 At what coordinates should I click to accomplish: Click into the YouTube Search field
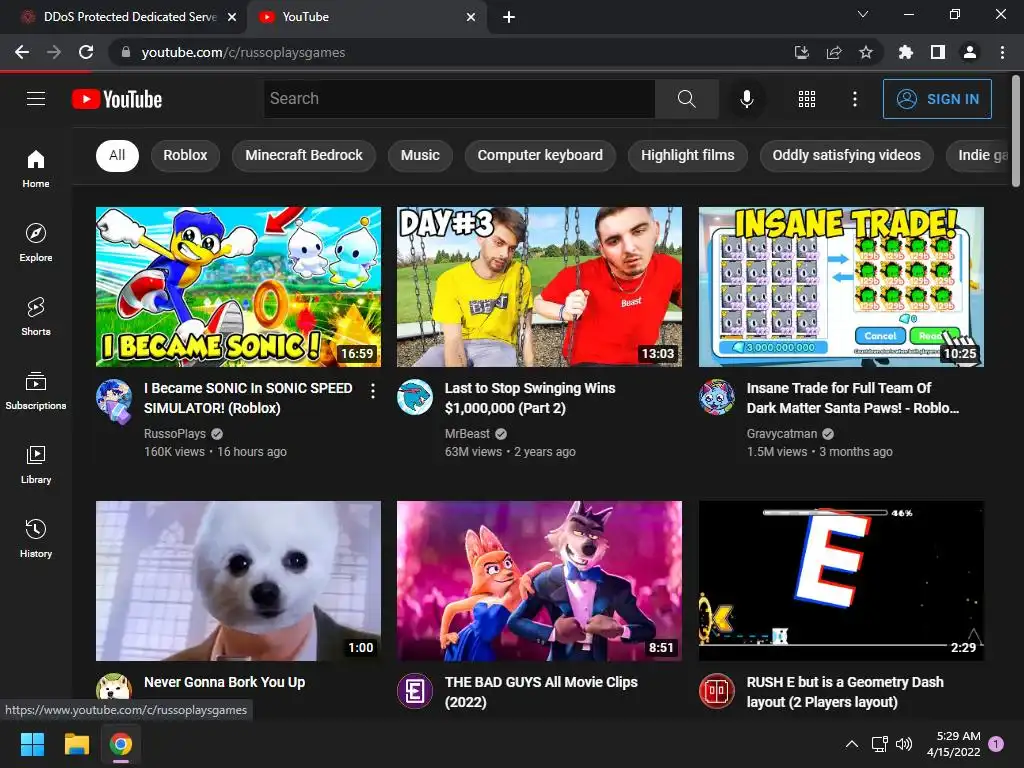[459, 99]
